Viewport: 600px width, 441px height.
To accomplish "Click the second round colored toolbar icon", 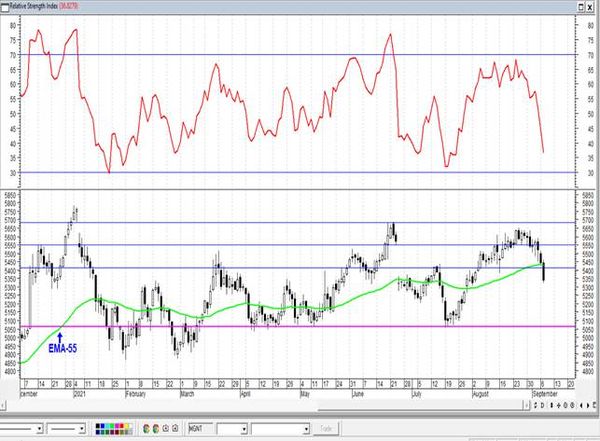I will coord(158,428).
